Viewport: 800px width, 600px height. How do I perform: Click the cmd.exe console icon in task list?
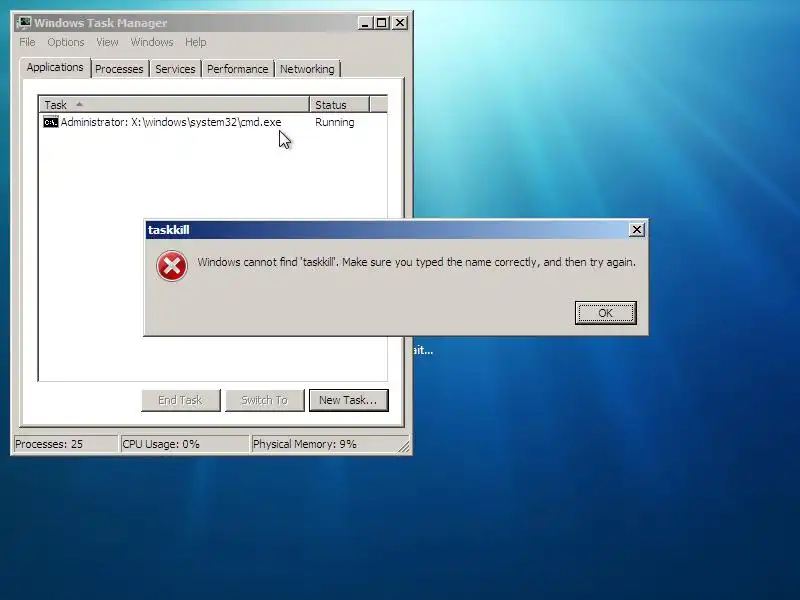[51, 122]
